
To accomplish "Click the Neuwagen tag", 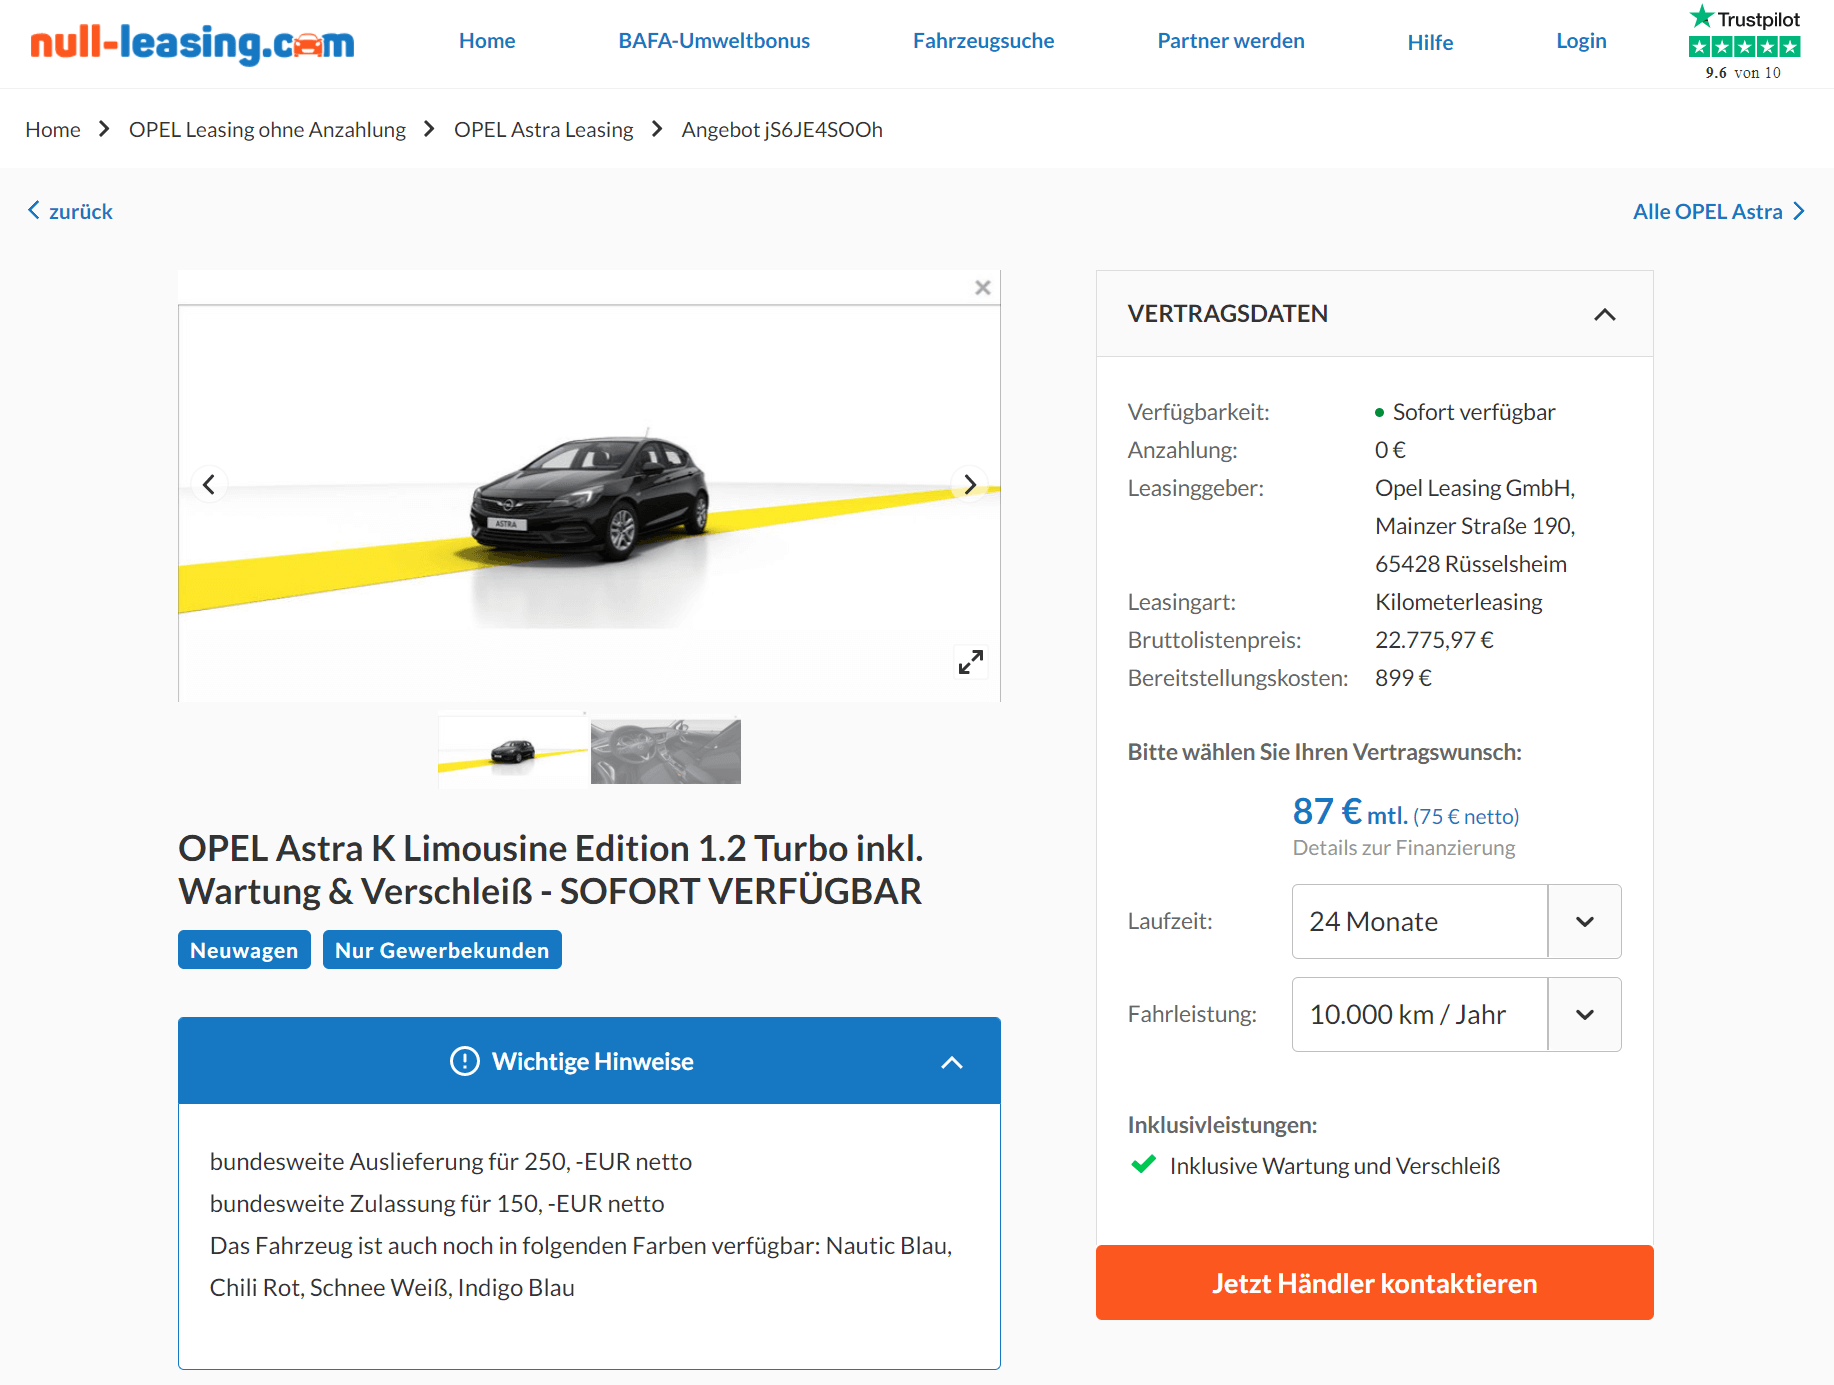I will tap(244, 950).
